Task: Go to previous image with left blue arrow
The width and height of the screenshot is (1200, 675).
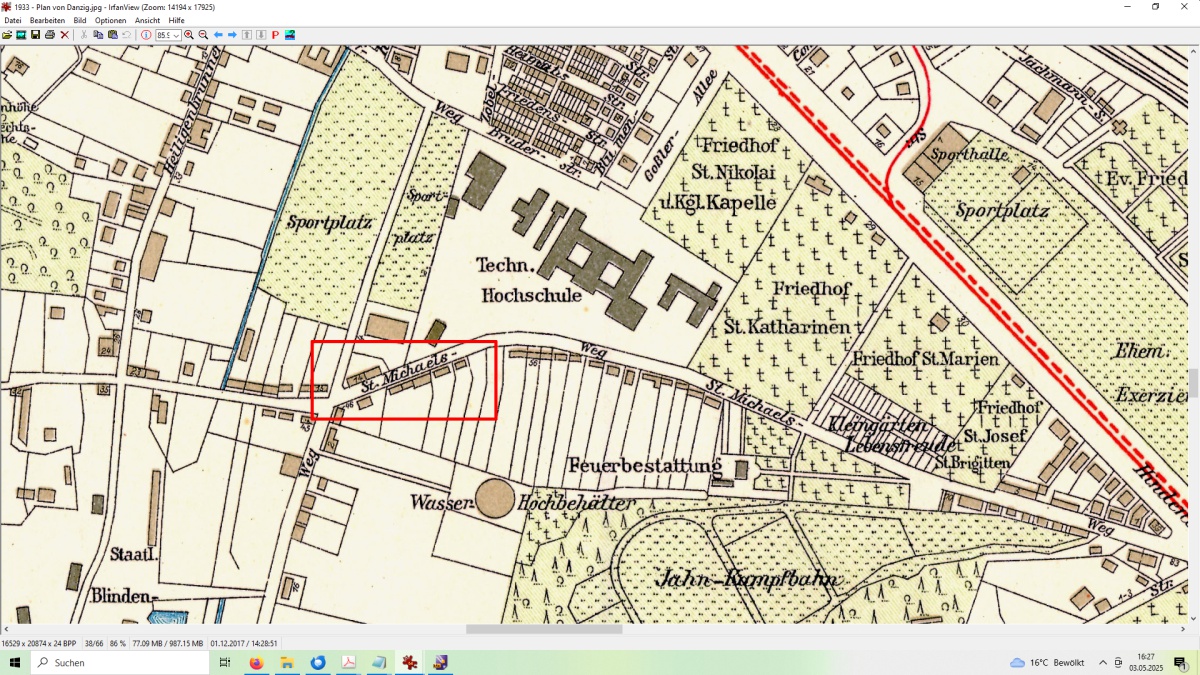Action: (x=218, y=35)
